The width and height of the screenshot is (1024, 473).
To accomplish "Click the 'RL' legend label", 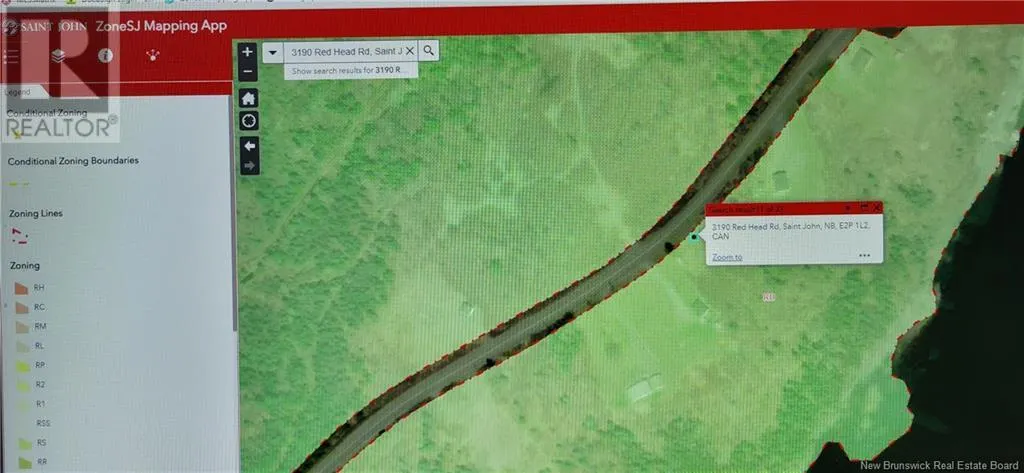I will click(40, 346).
